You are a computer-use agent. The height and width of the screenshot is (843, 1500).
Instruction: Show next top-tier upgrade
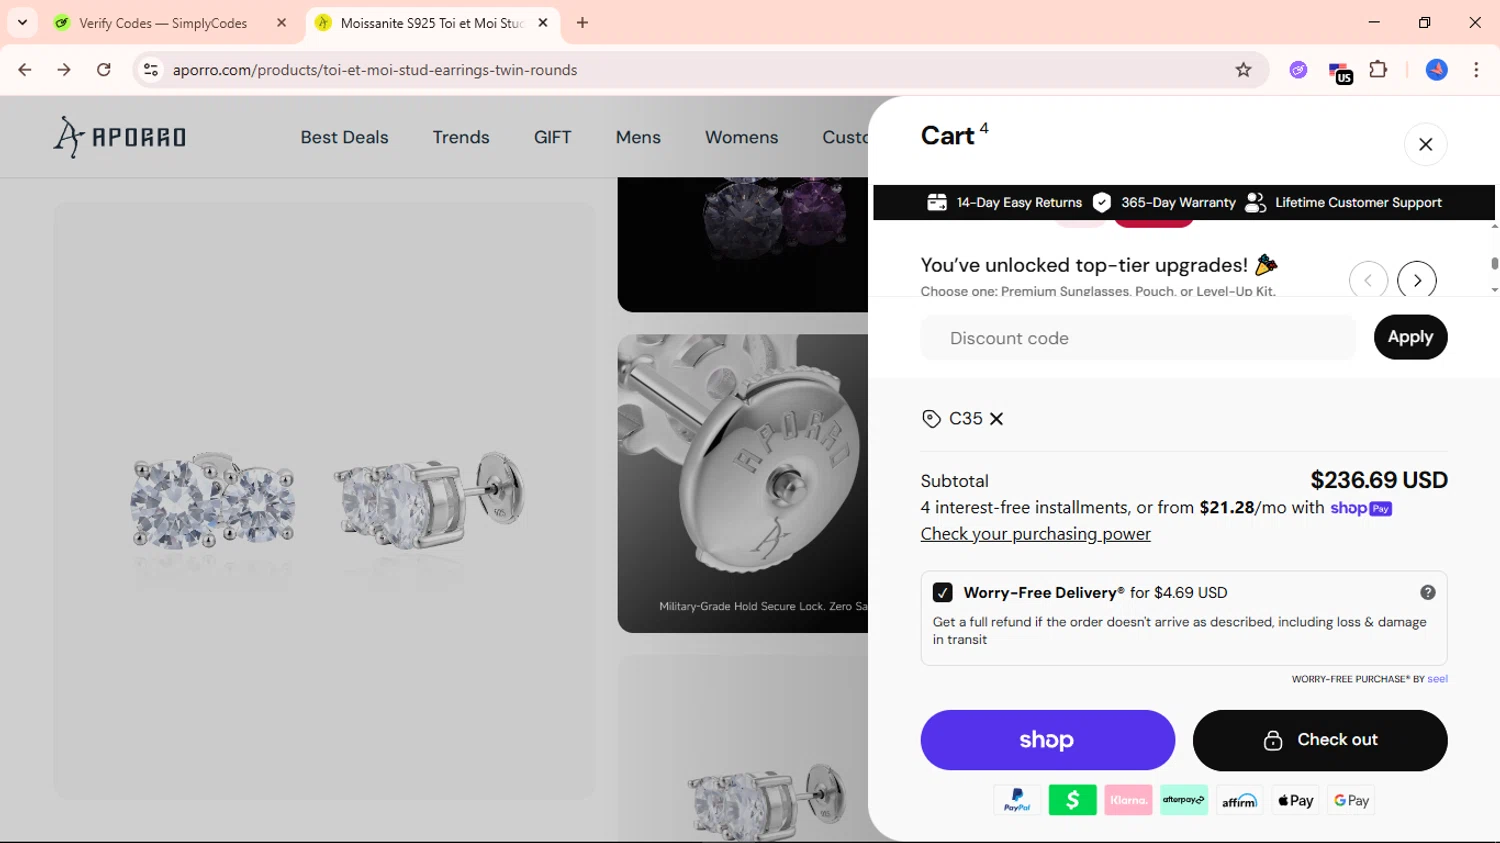pos(1417,281)
